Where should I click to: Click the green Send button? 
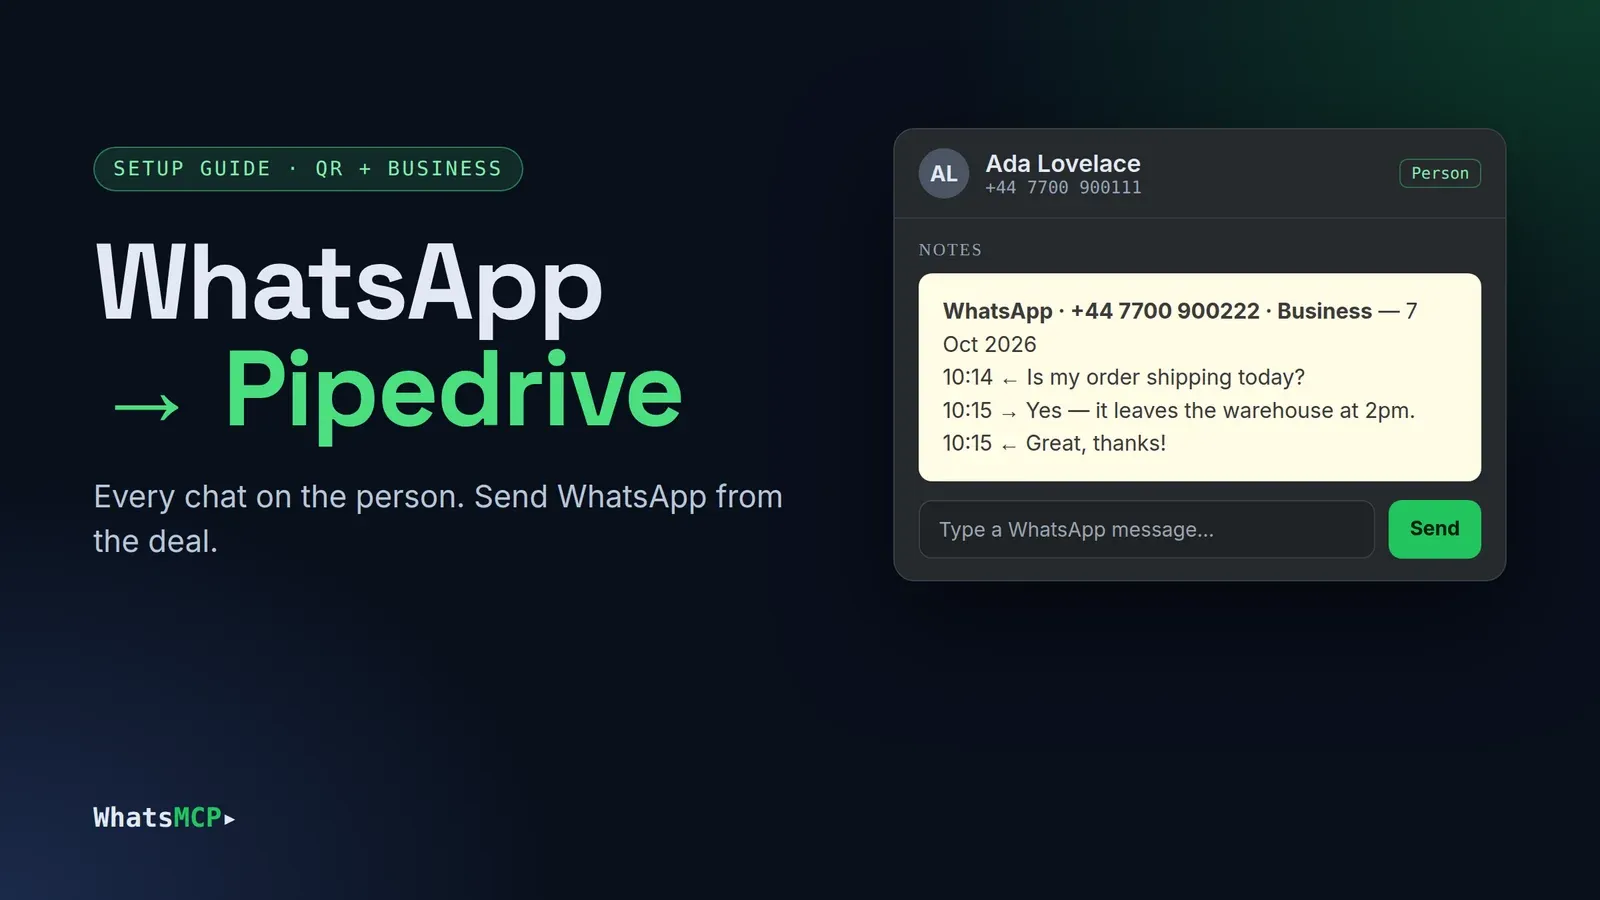1434,529
